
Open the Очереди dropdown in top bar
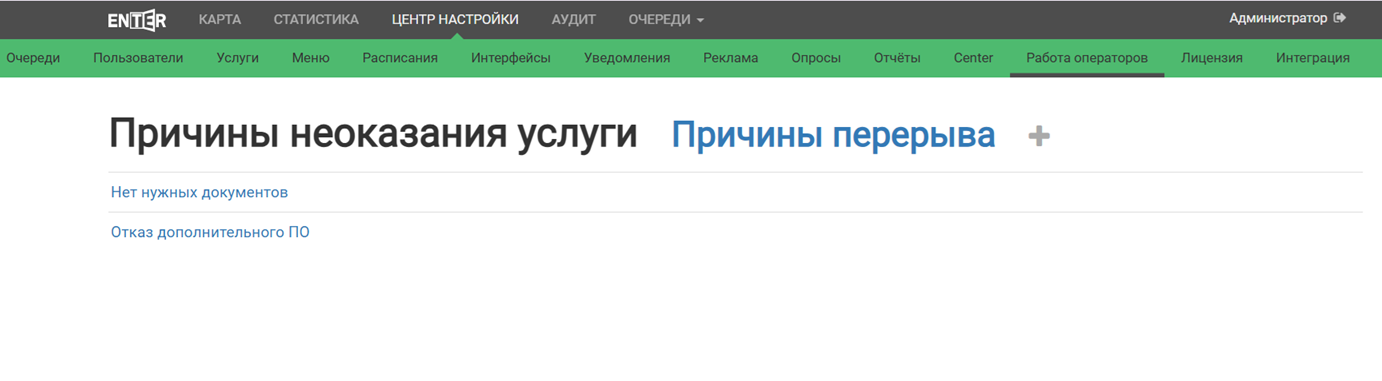click(666, 19)
